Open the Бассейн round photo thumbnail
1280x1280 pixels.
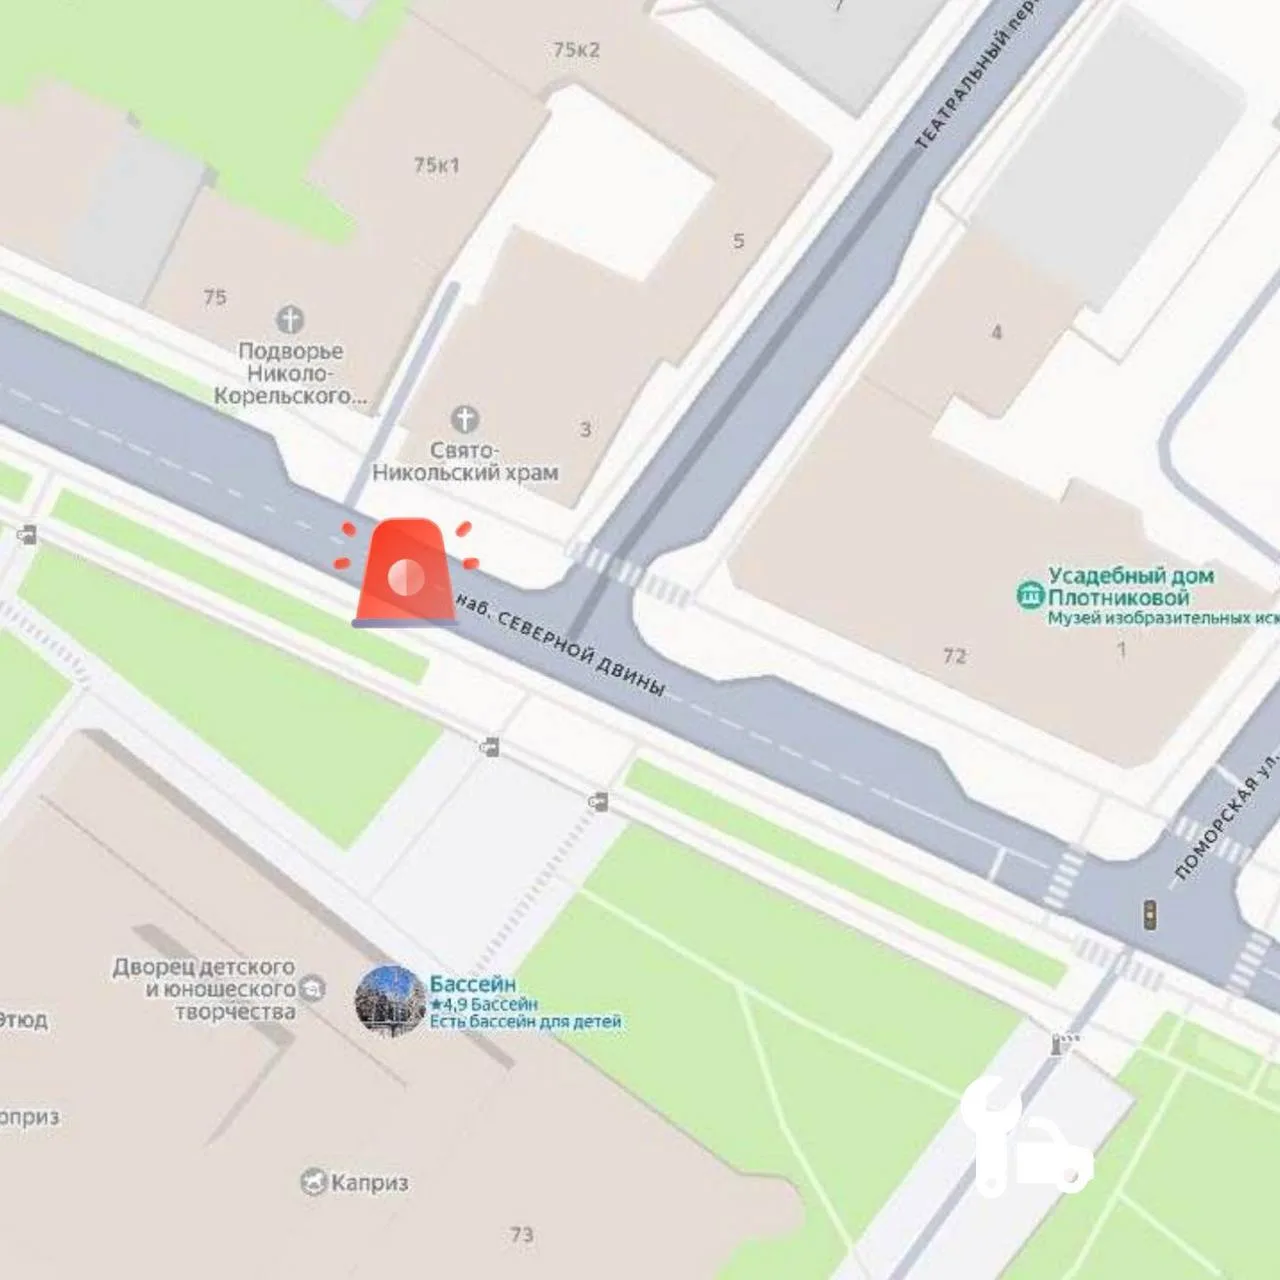[x=391, y=1000]
